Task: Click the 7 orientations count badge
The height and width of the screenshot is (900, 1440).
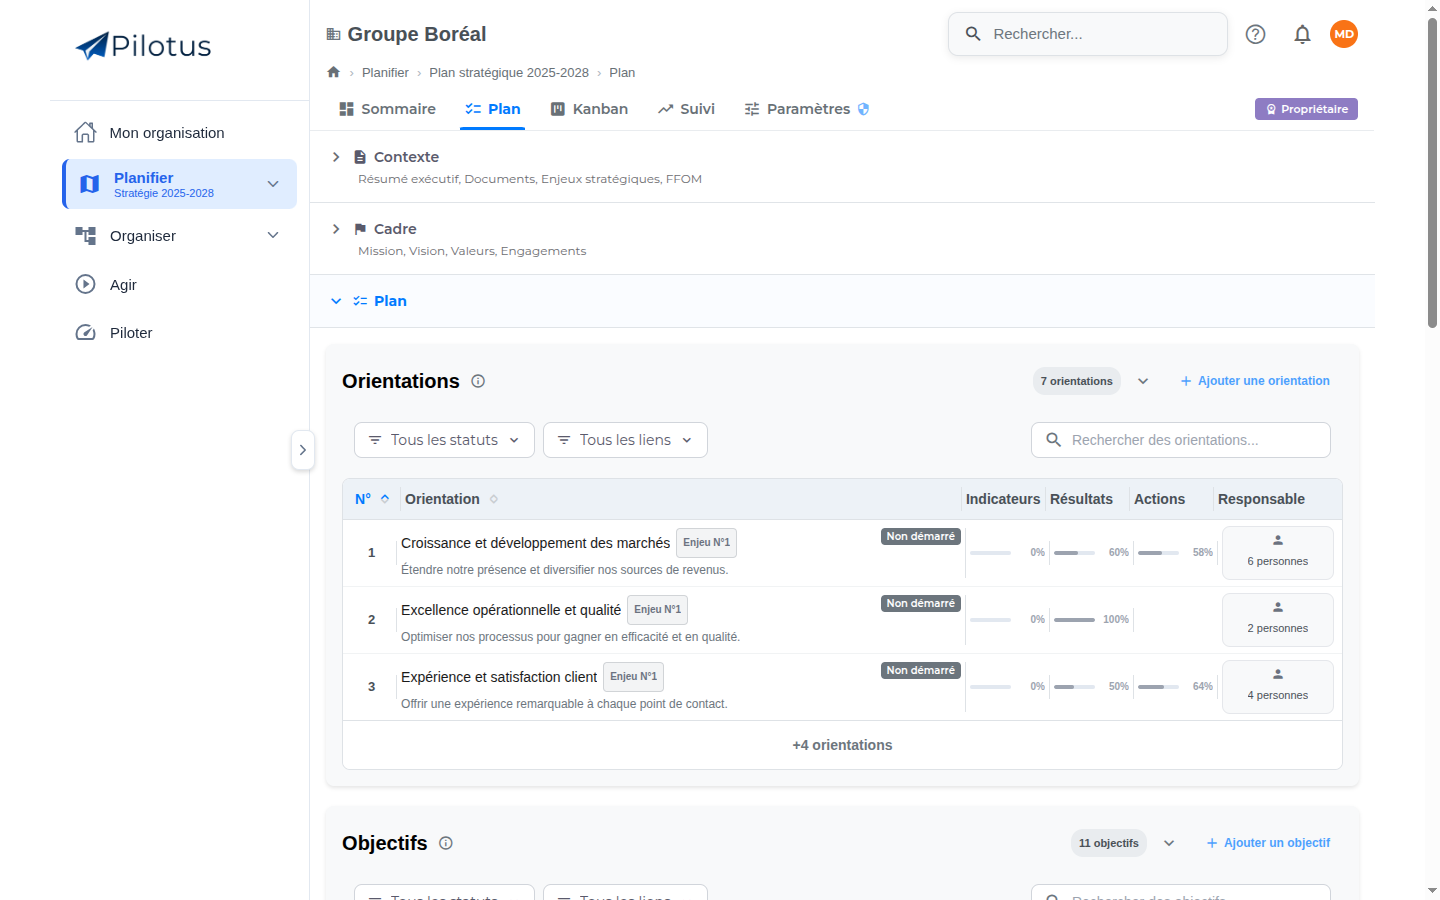Action: tap(1077, 381)
